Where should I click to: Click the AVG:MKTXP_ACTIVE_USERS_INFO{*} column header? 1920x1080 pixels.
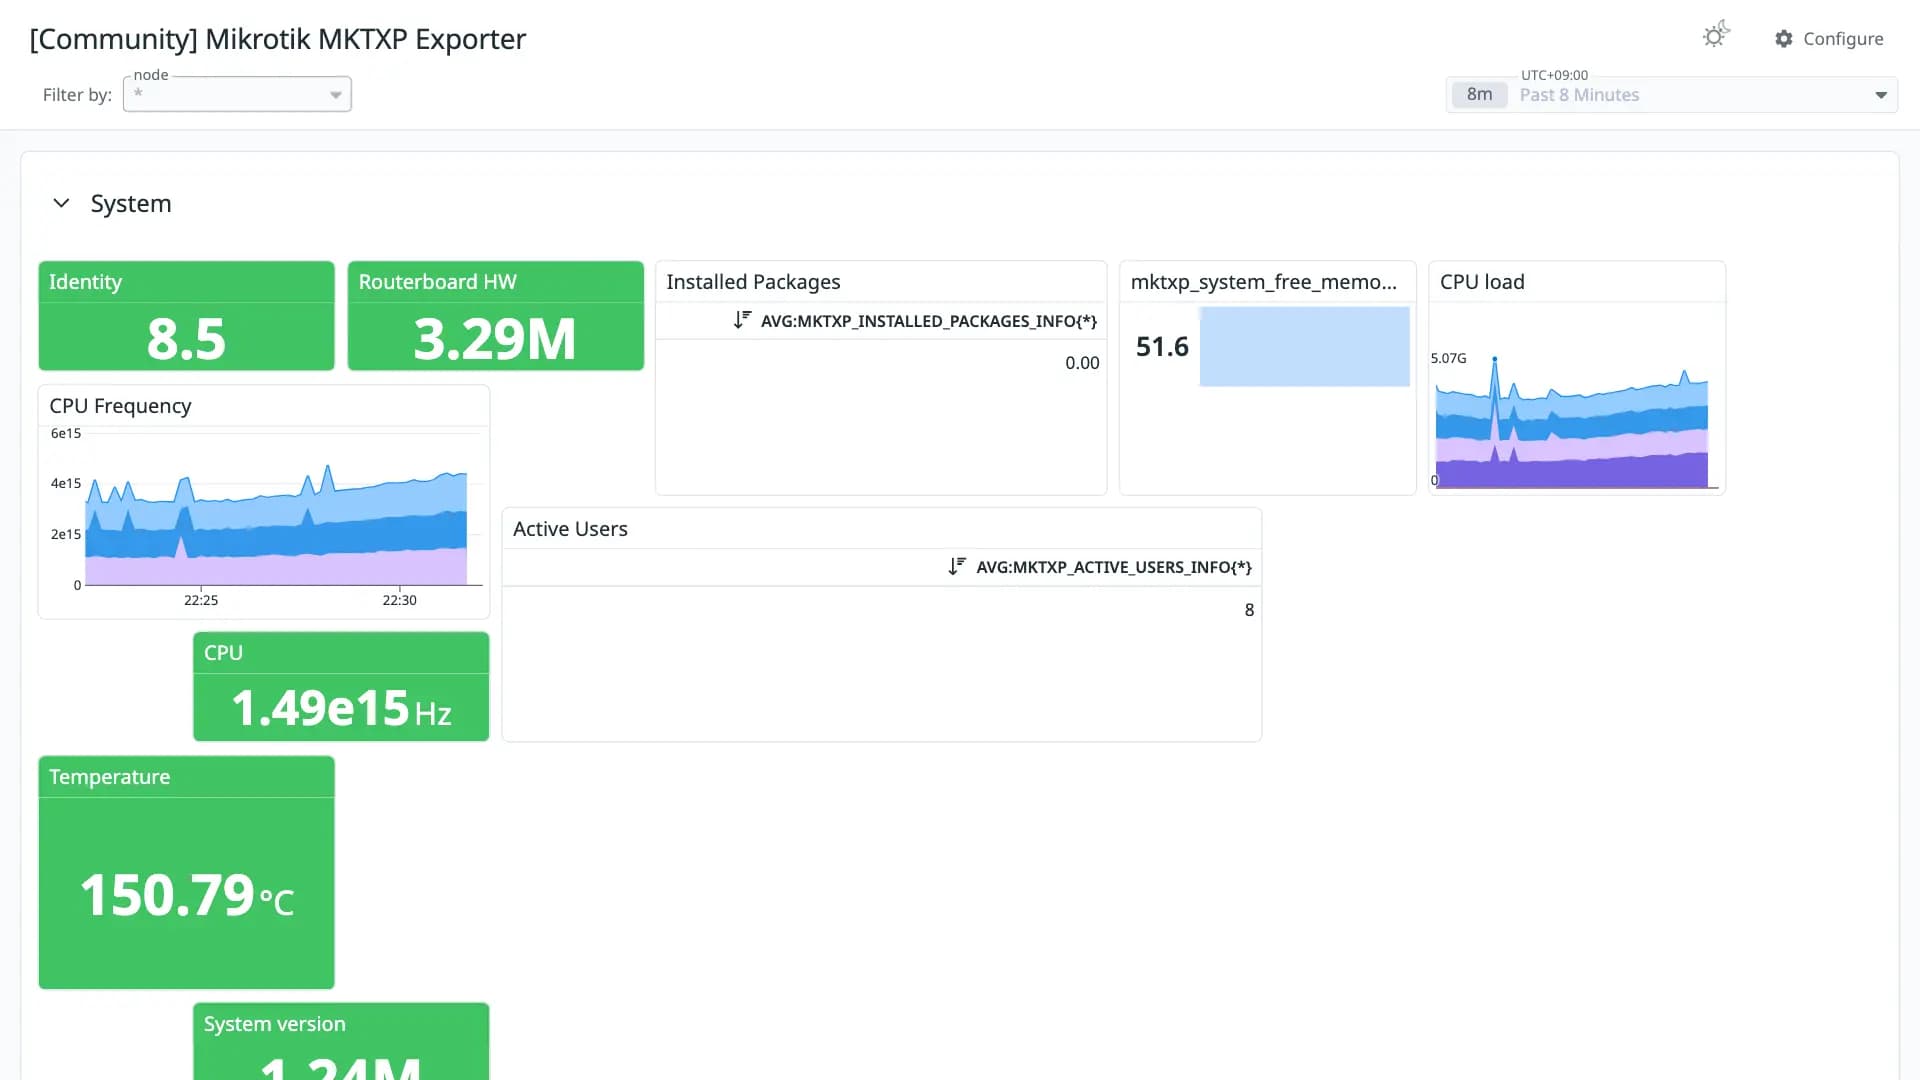(x=1113, y=567)
